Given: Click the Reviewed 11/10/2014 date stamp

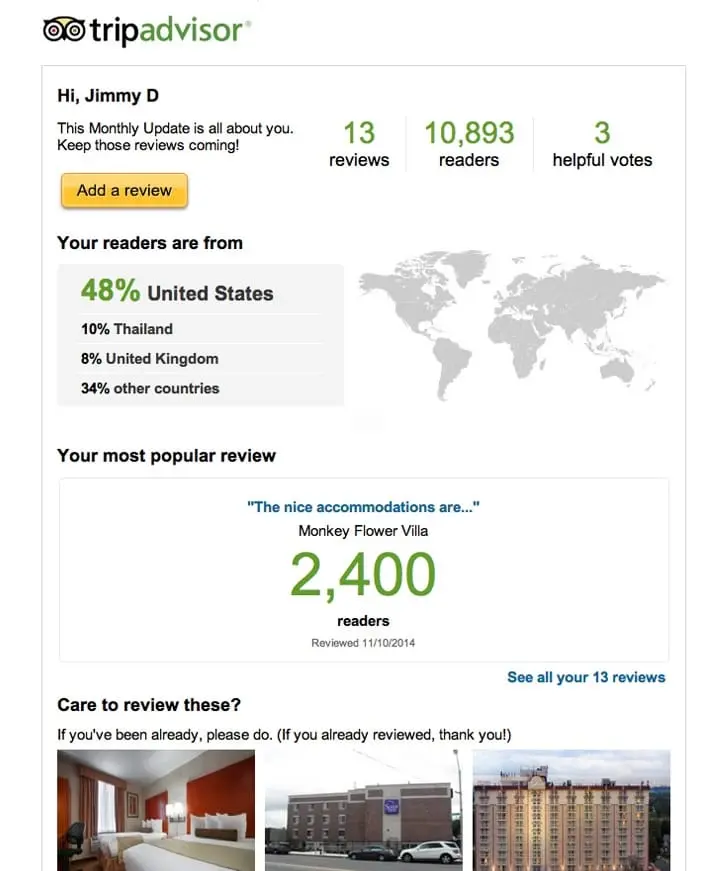Looking at the screenshot, I should [362, 641].
